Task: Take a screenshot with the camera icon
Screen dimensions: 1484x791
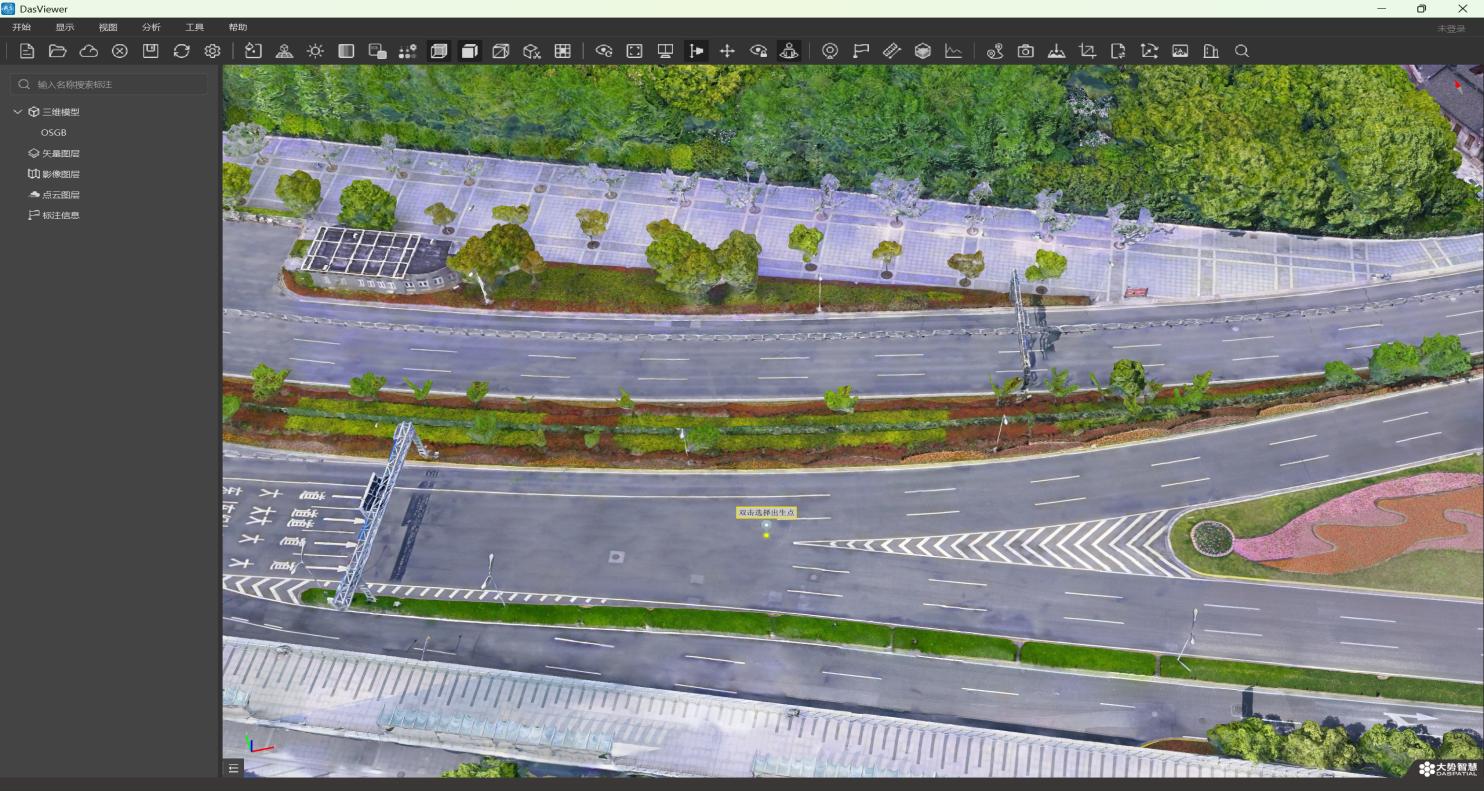Action: pos(1026,51)
